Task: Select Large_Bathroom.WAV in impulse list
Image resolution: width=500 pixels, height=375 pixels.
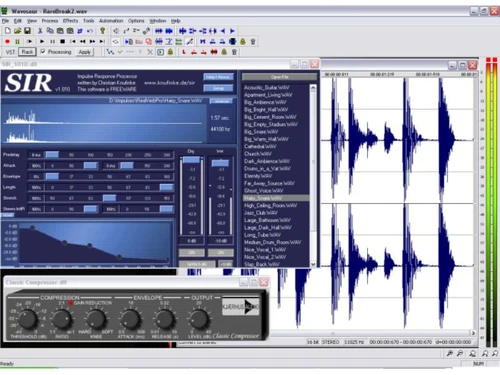Action: [267, 220]
